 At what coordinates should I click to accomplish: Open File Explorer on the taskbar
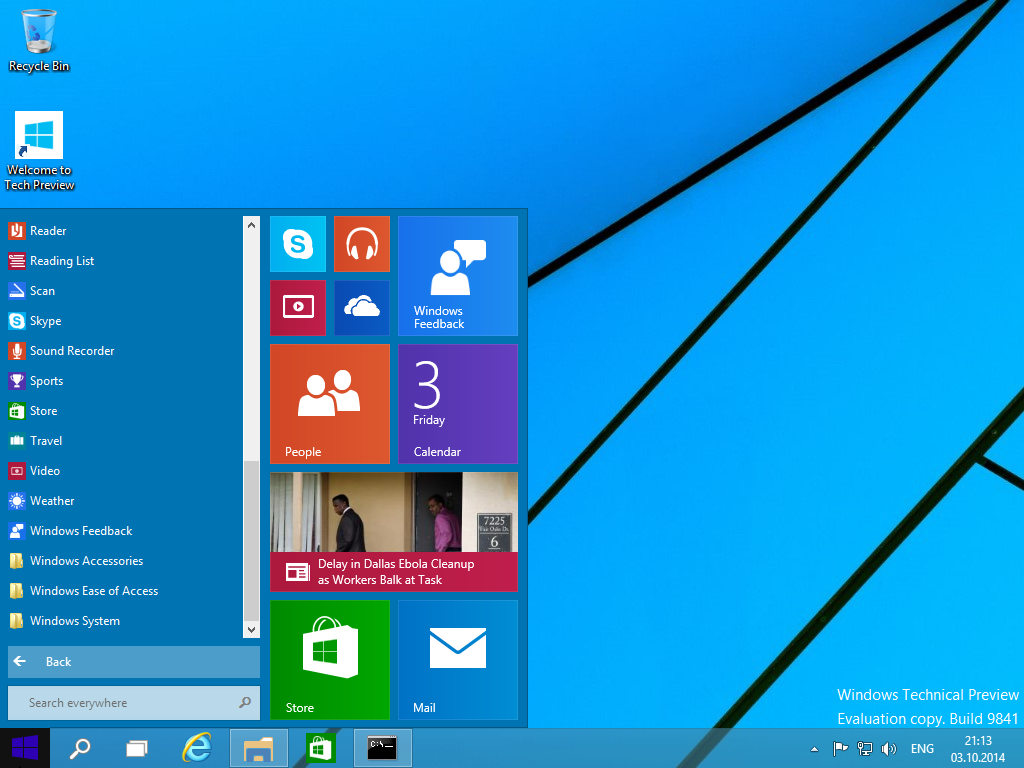click(x=259, y=748)
